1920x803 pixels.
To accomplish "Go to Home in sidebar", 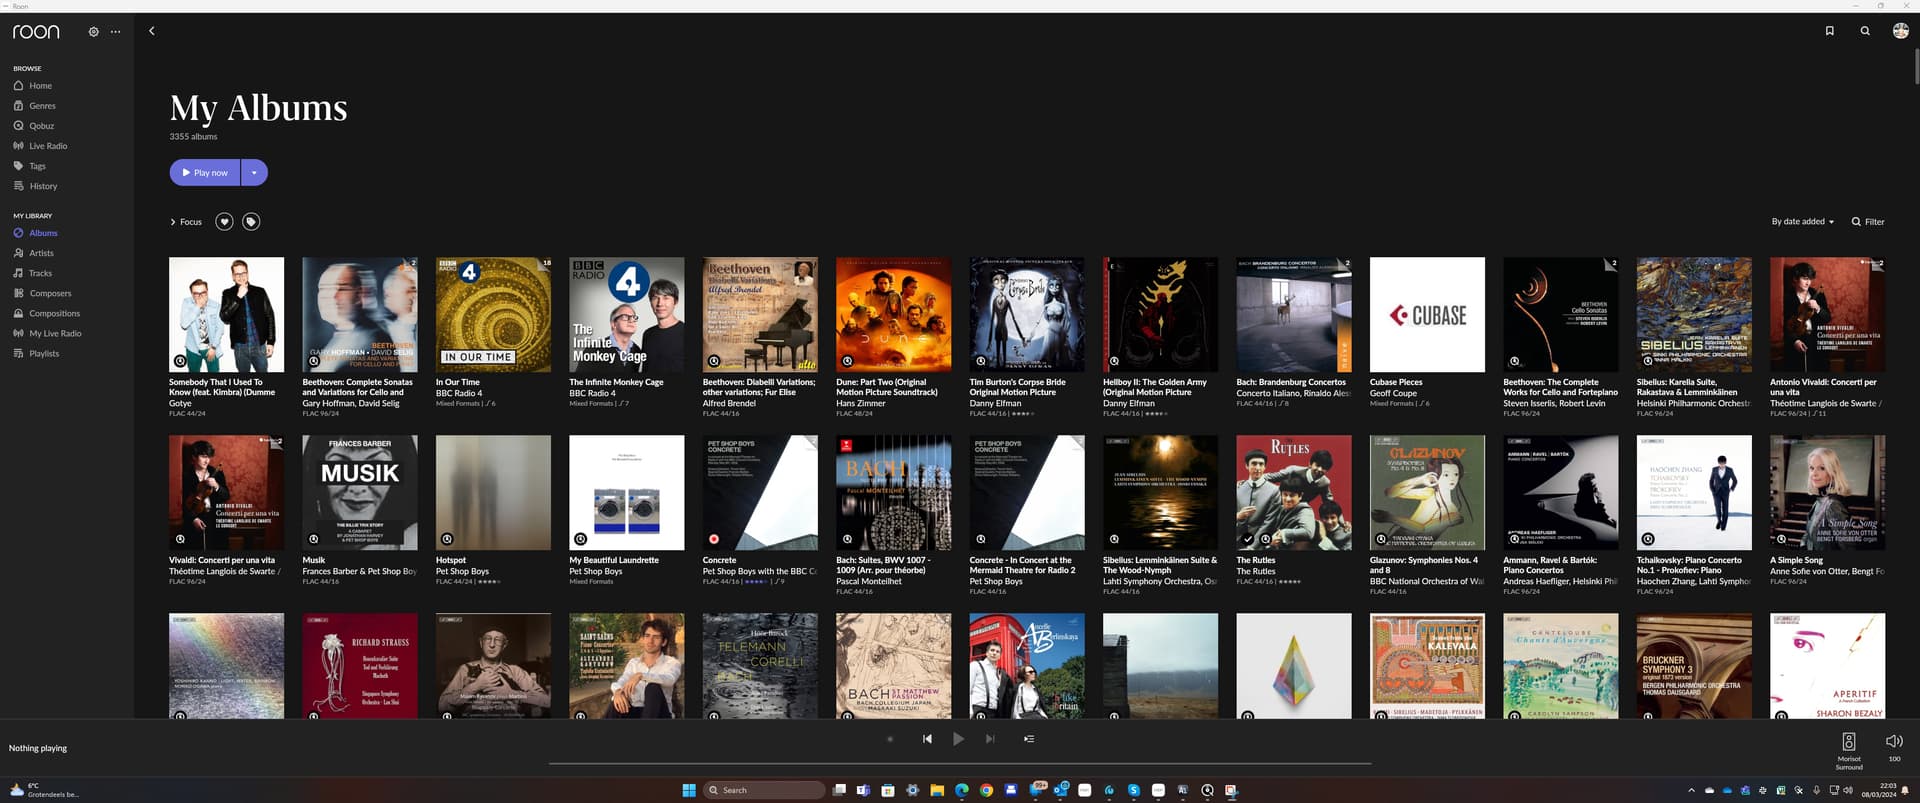I will (x=33, y=86).
